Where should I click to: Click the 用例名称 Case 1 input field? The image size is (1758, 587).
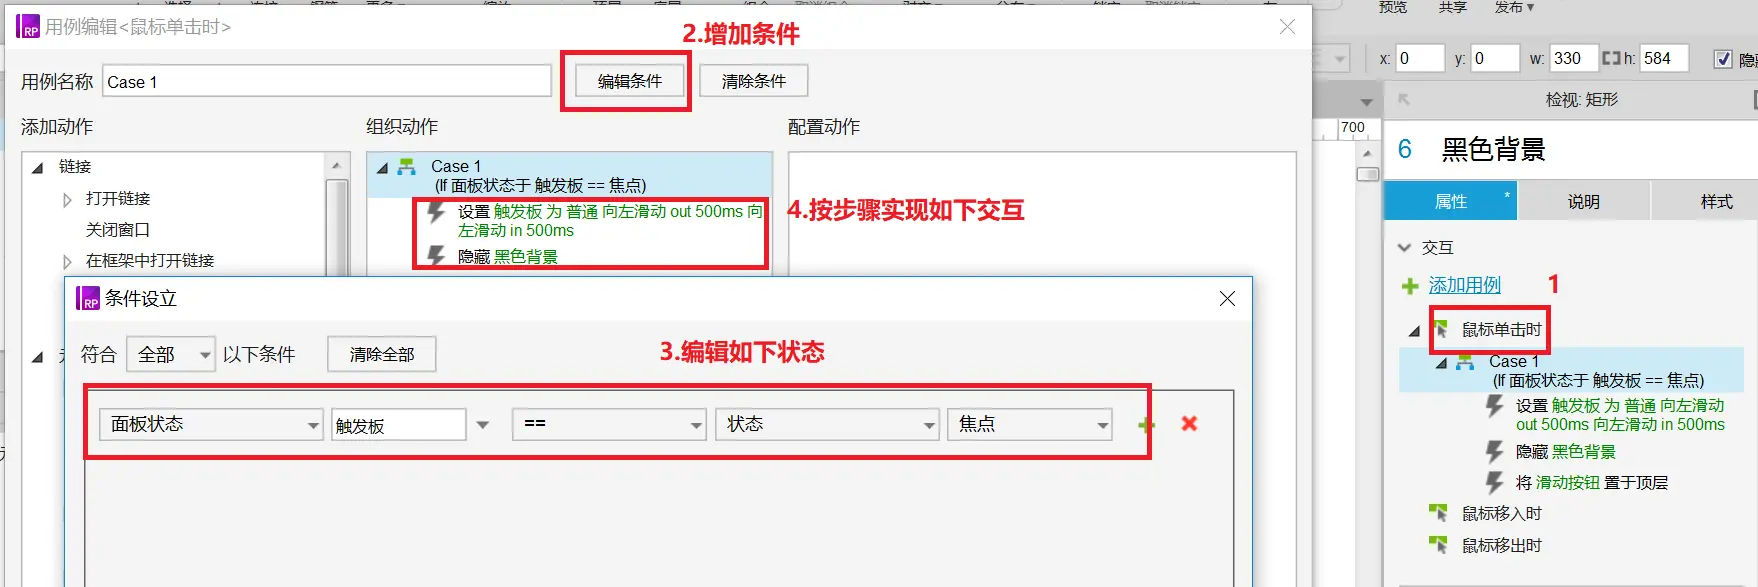(327, 81)
